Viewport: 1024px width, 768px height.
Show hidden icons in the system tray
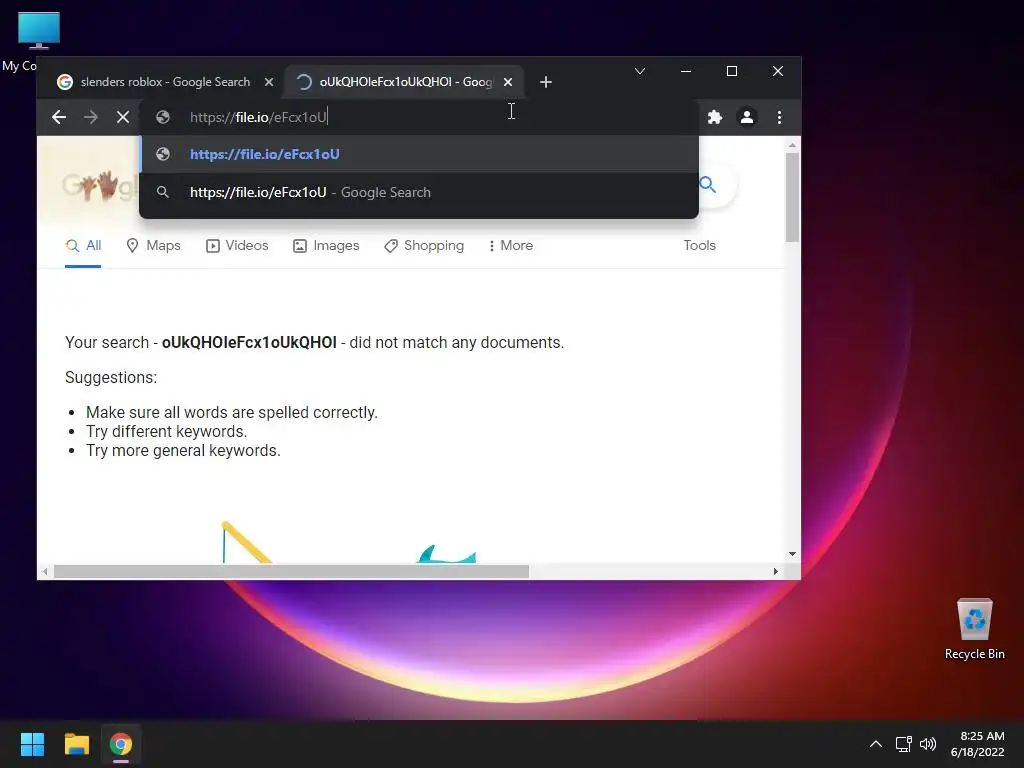click(876, 744)
